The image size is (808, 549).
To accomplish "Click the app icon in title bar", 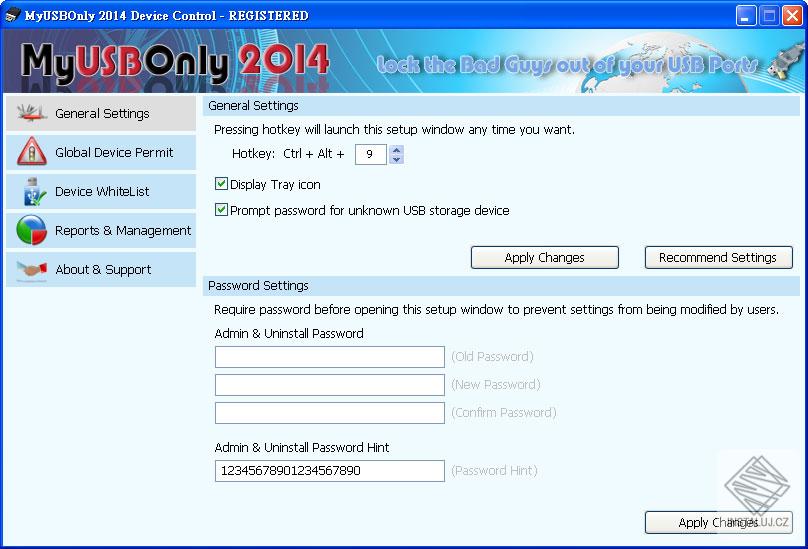I will point(12,15).
